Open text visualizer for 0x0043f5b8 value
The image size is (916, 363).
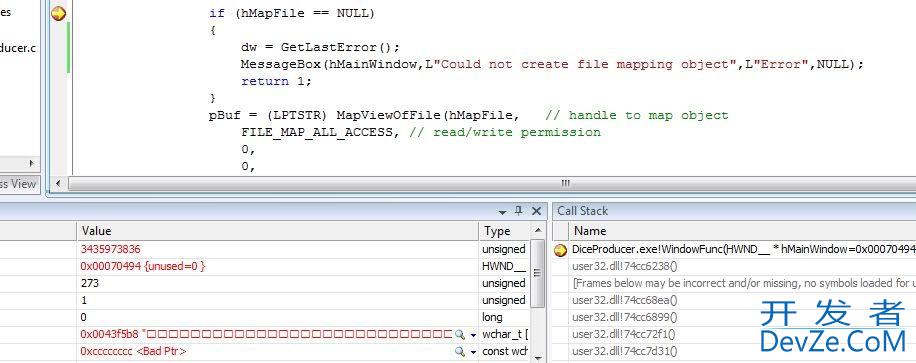coord(460,334)
